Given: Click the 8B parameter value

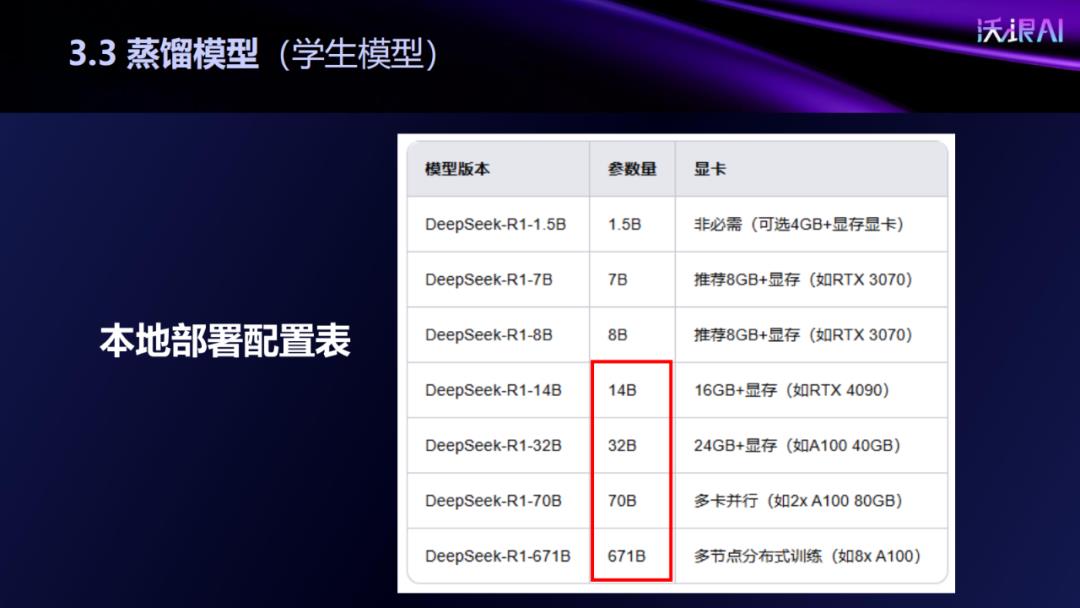Looking at the screenshot, I should click(x=617, y=335).
